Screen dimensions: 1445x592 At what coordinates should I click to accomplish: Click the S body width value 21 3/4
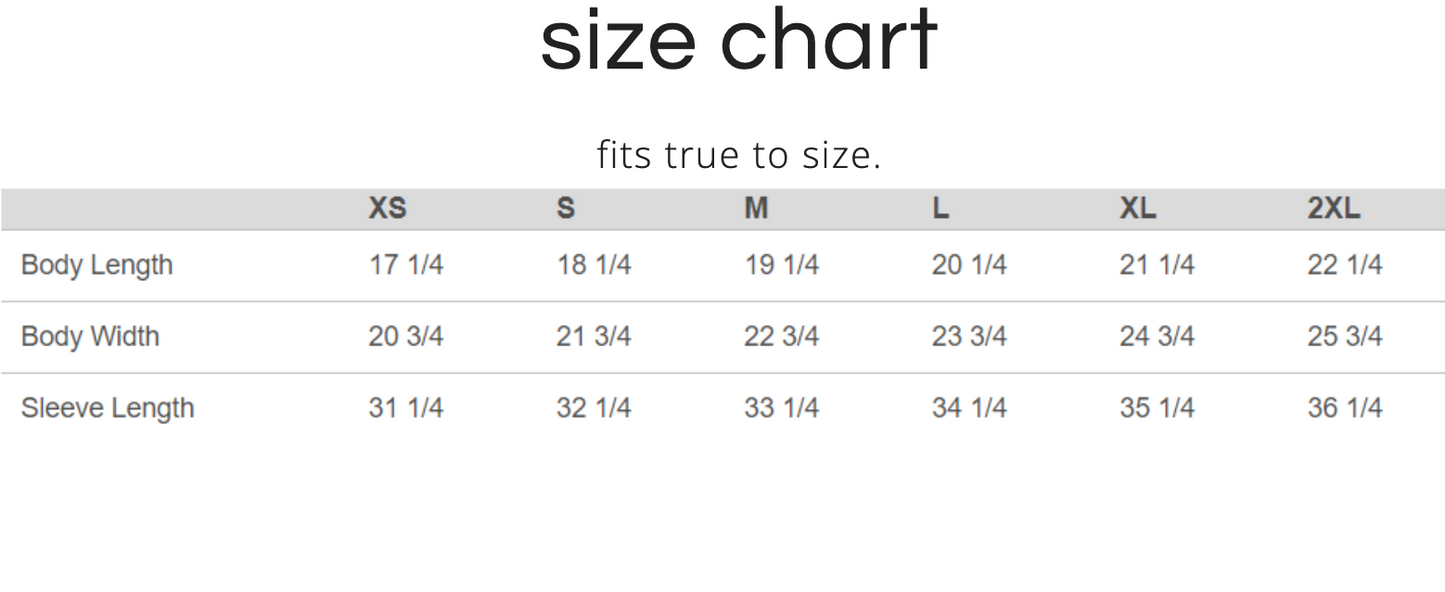[593, 336]
